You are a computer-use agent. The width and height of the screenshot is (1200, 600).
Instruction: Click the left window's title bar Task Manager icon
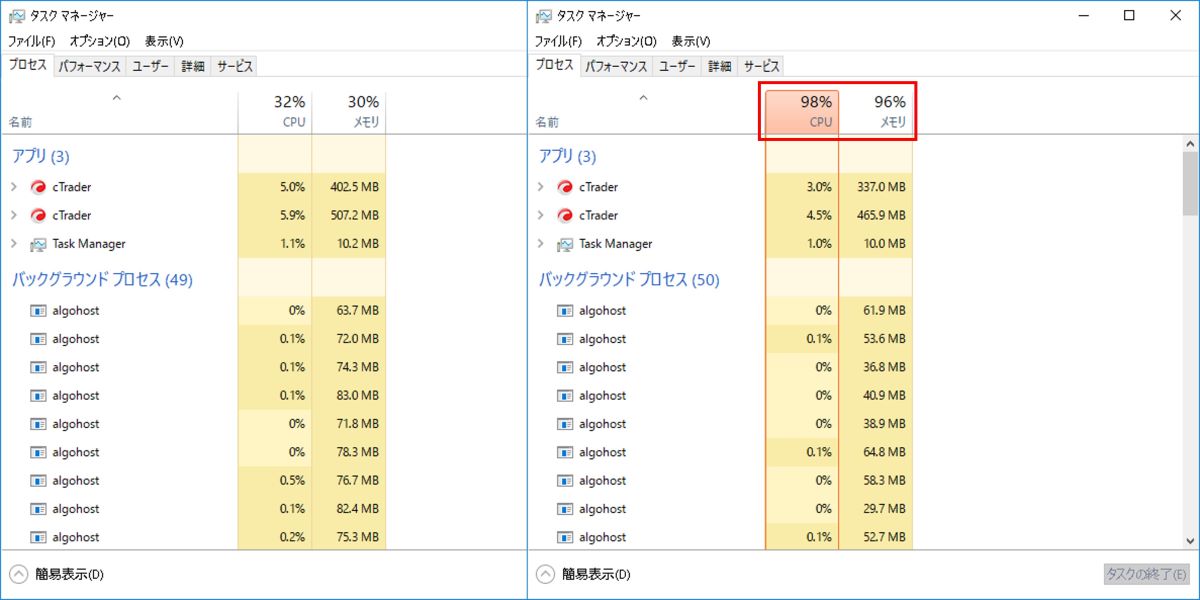coord(16,16)
